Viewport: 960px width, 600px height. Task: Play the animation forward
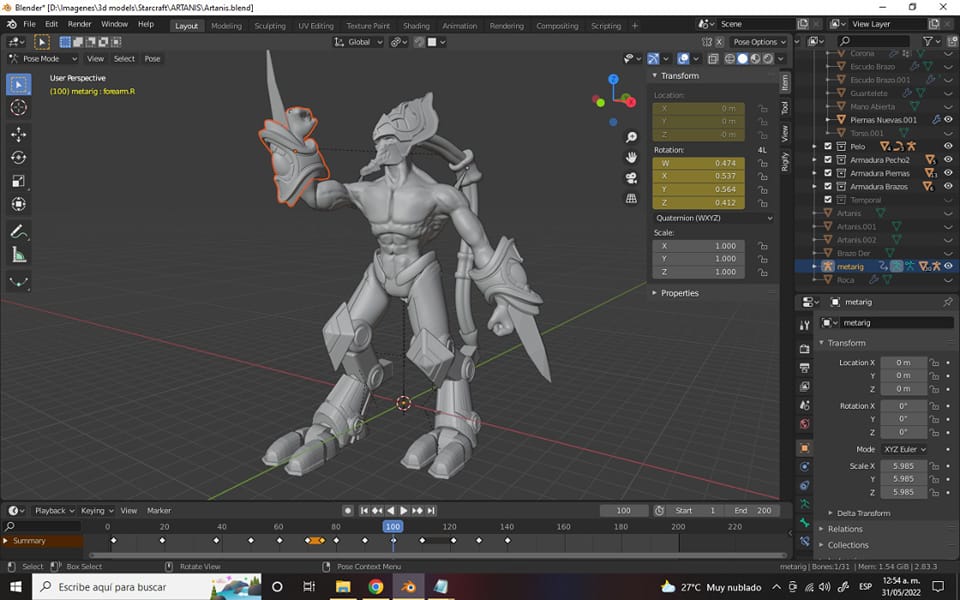[404, 511]
